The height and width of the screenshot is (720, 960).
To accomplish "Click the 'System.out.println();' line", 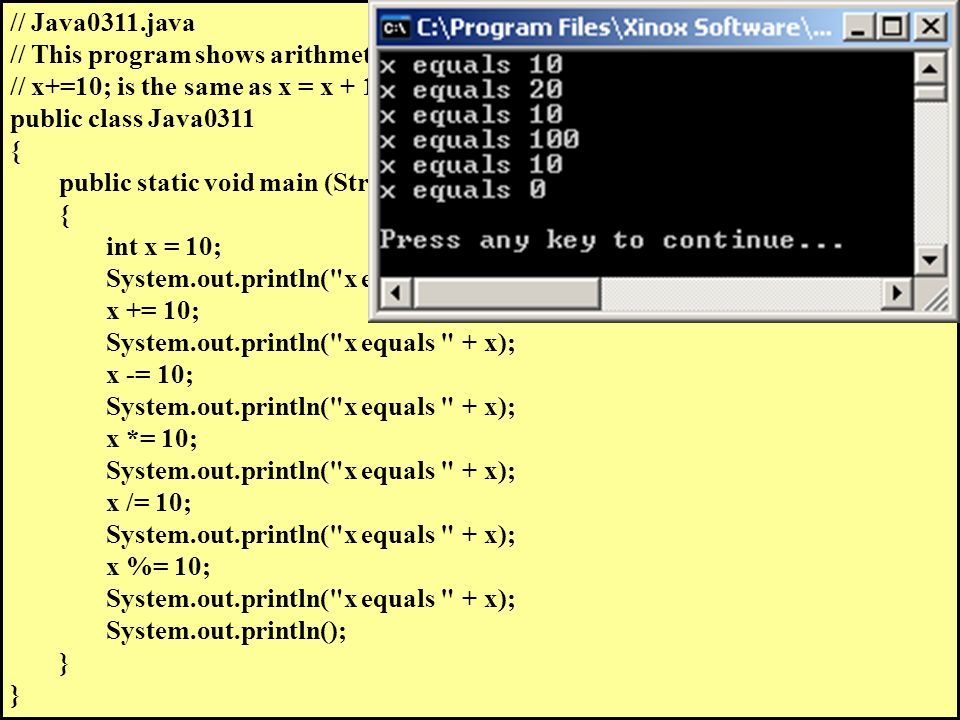I will coord(226,631).
